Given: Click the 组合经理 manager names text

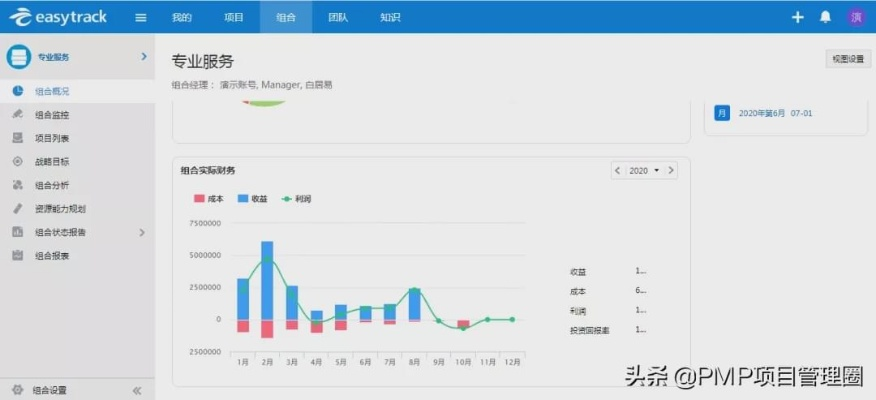Looking at the screenshot, I should tap(275, 85).
